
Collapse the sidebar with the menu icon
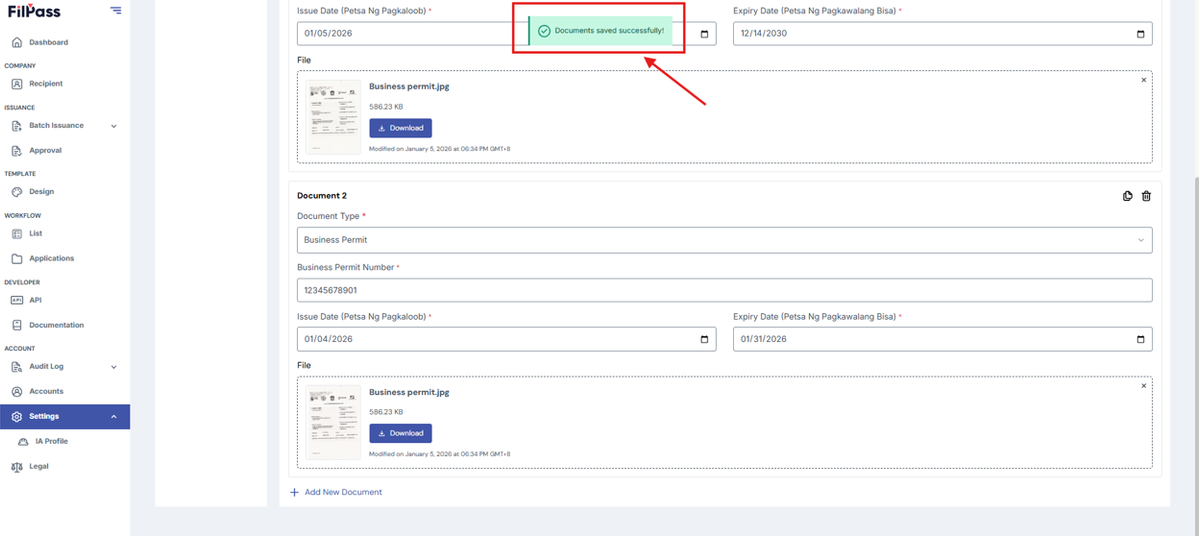click(116, 10)
